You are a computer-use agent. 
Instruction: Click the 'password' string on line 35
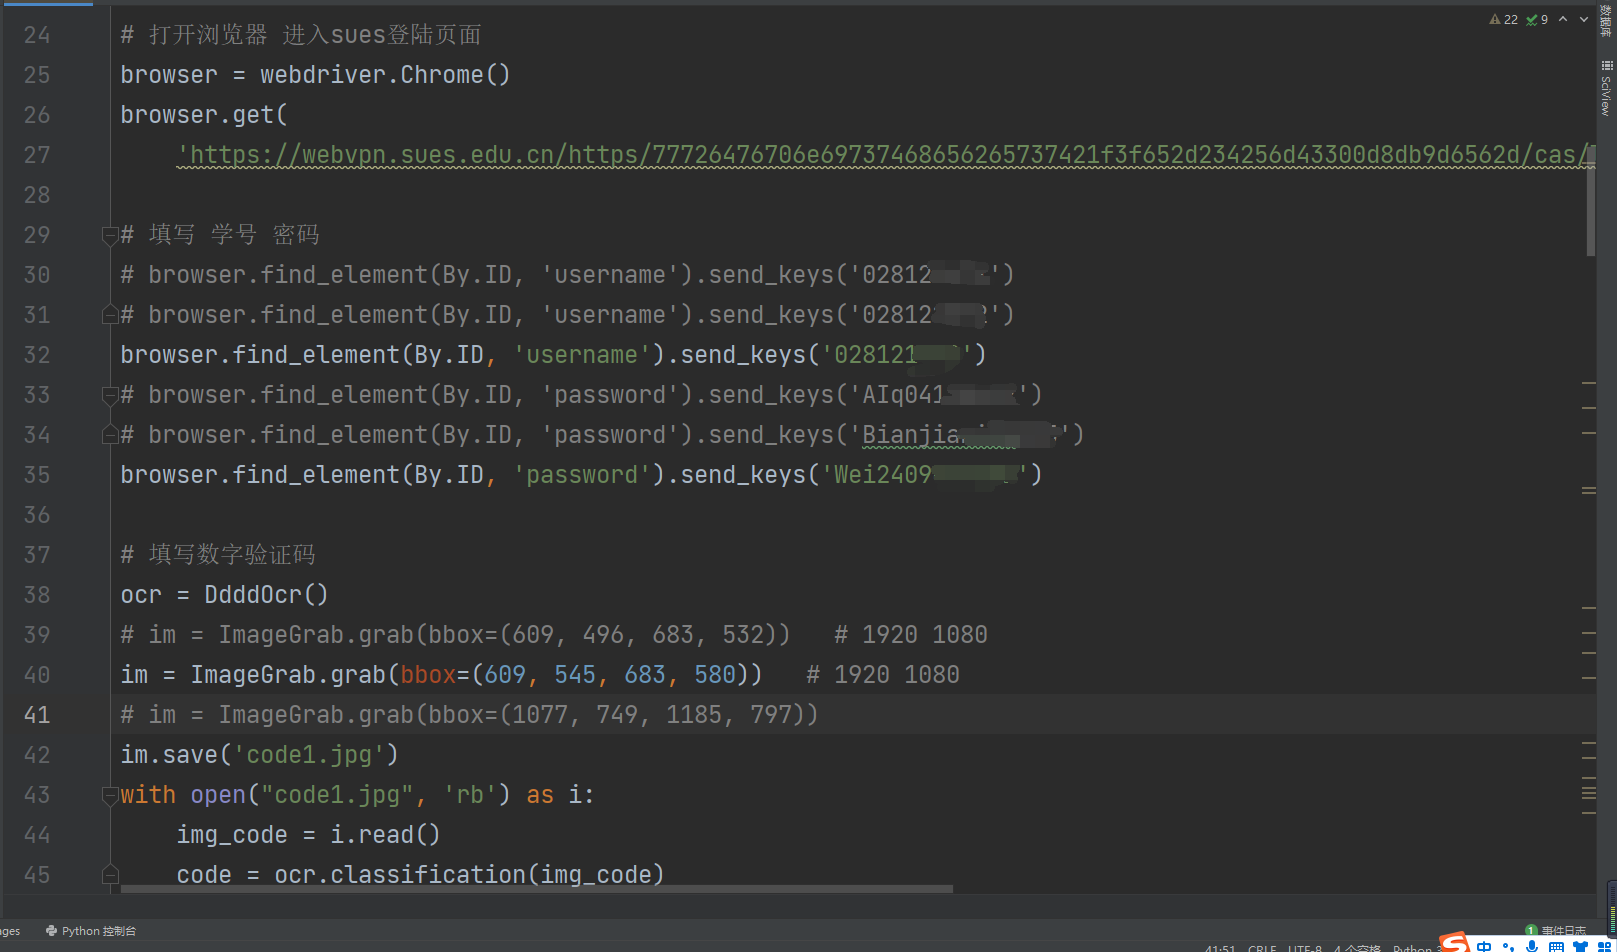tap(582, 475)
